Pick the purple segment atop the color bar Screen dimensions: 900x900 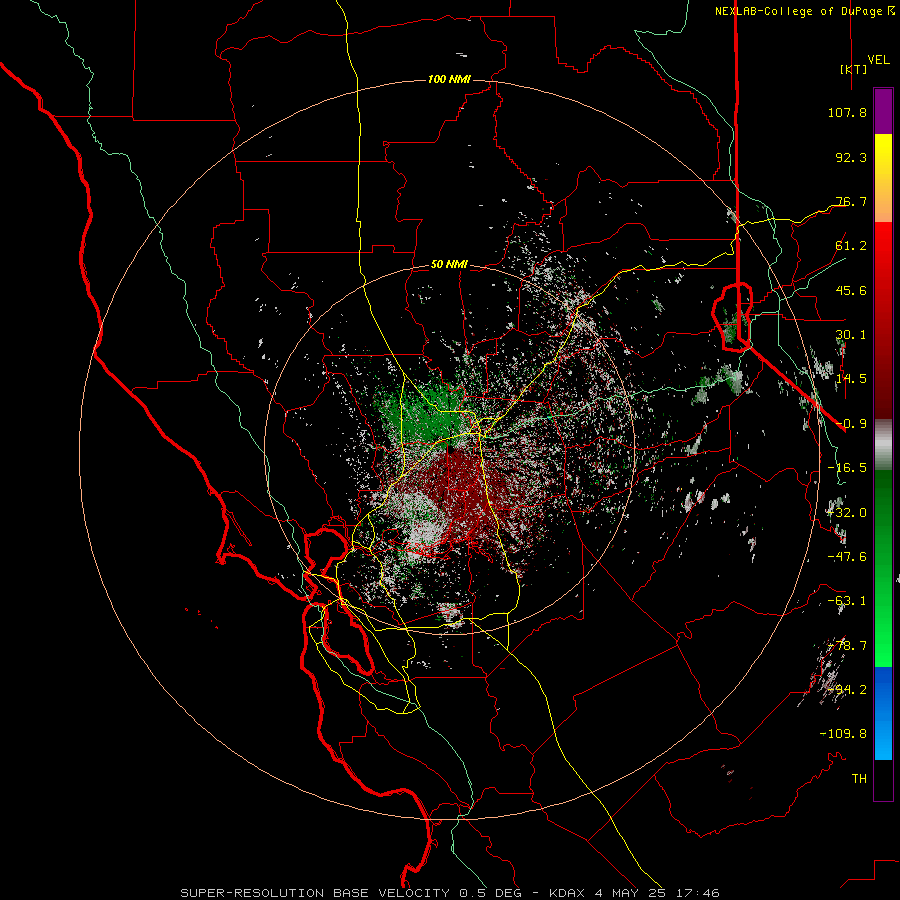pos(883,111)
